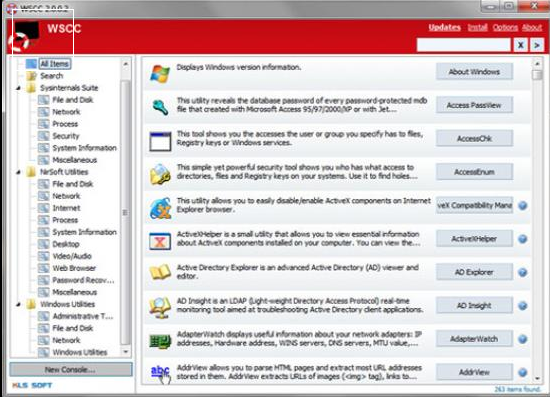Collapse the Windows Utilities tree node
Screen dimensions: 550x397
(18, 304)
